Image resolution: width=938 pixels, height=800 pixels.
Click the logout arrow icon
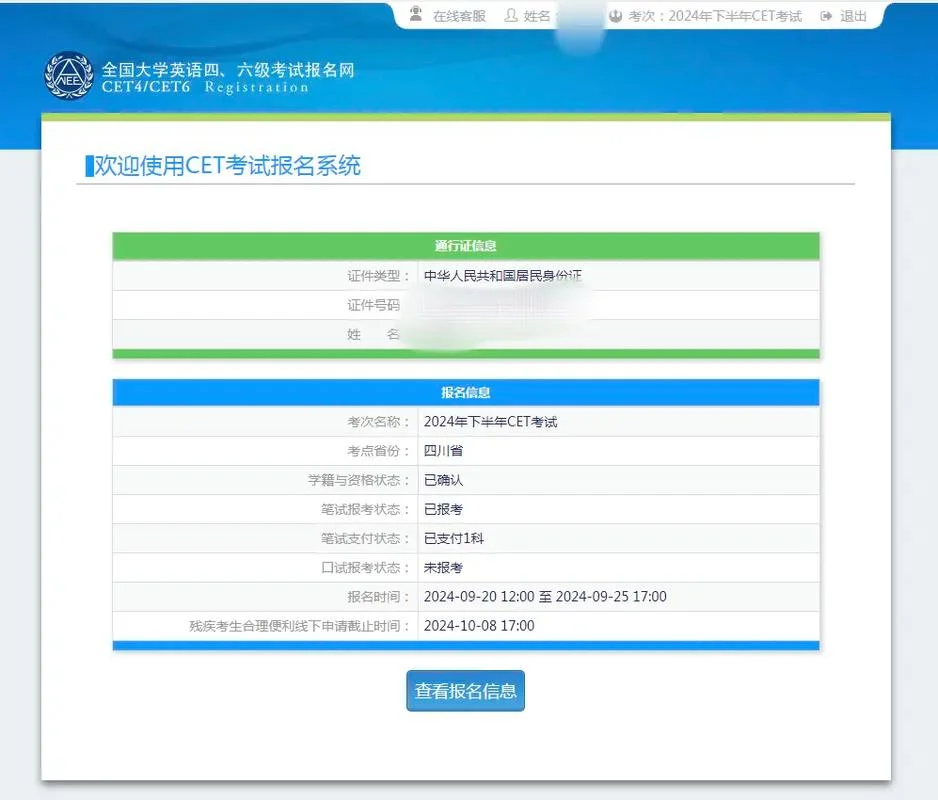click(x=827, y=16)
